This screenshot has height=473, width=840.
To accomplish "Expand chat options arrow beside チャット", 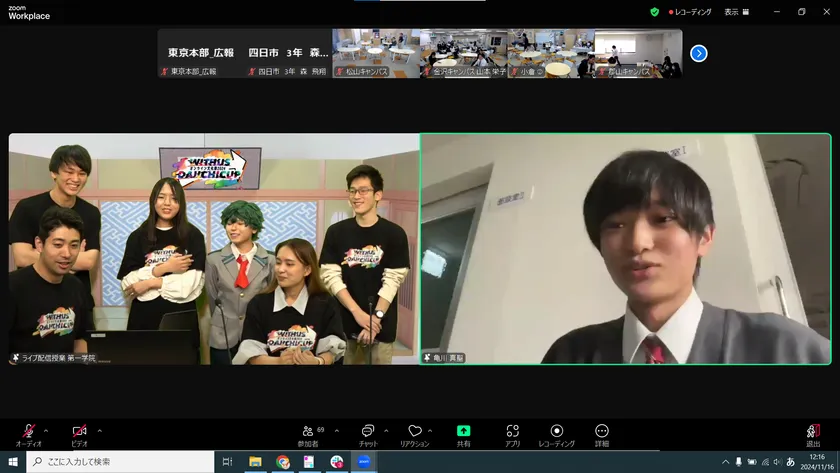I will pyautogui.click(x=386, y=430).
